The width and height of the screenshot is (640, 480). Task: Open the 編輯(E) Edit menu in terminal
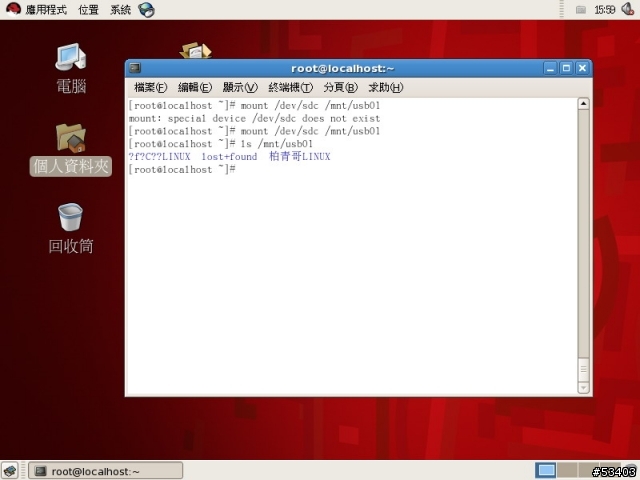pyautogui.click(x=195, y=87)
